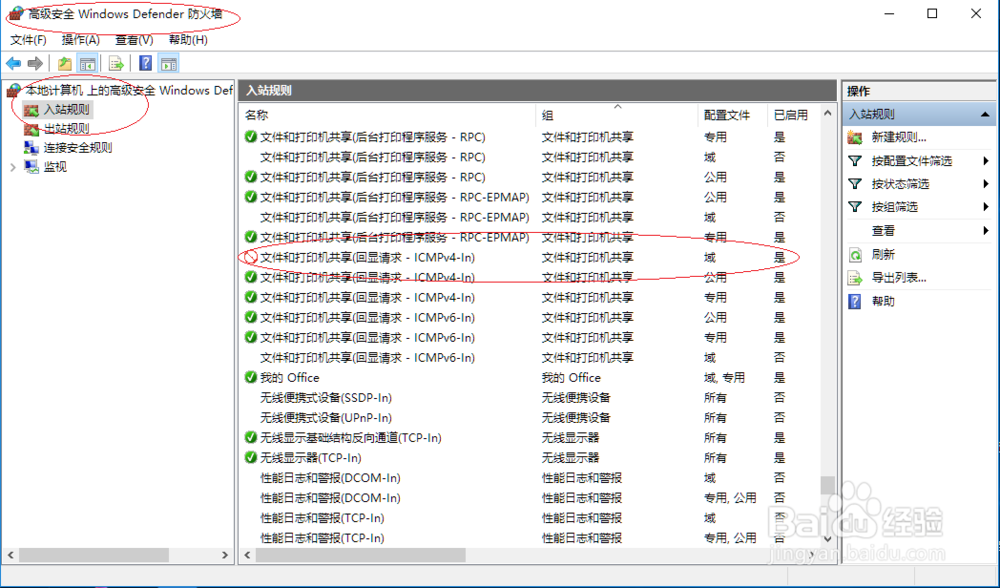Click the export list icon in toolbar
The height and width of the screenshot is (588, 1000).
115,62
